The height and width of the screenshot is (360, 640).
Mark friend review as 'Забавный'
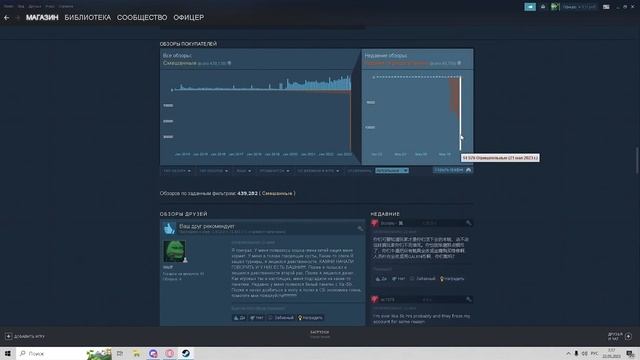coord(281,318)
